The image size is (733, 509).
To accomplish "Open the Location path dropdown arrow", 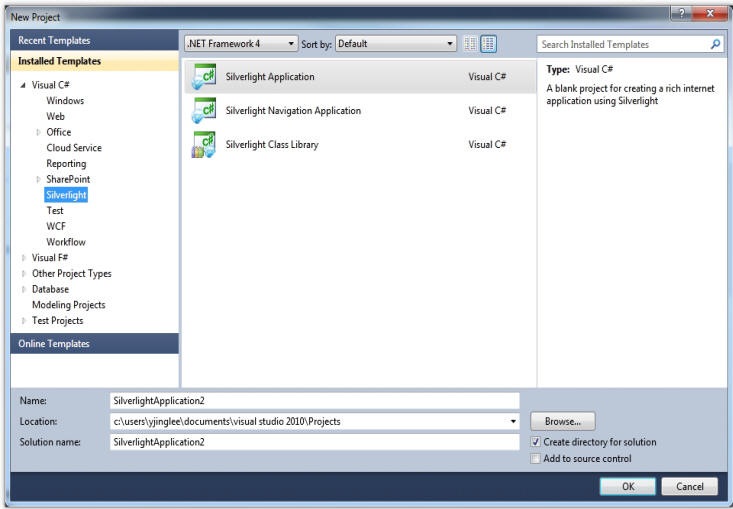I will point(513,422).
